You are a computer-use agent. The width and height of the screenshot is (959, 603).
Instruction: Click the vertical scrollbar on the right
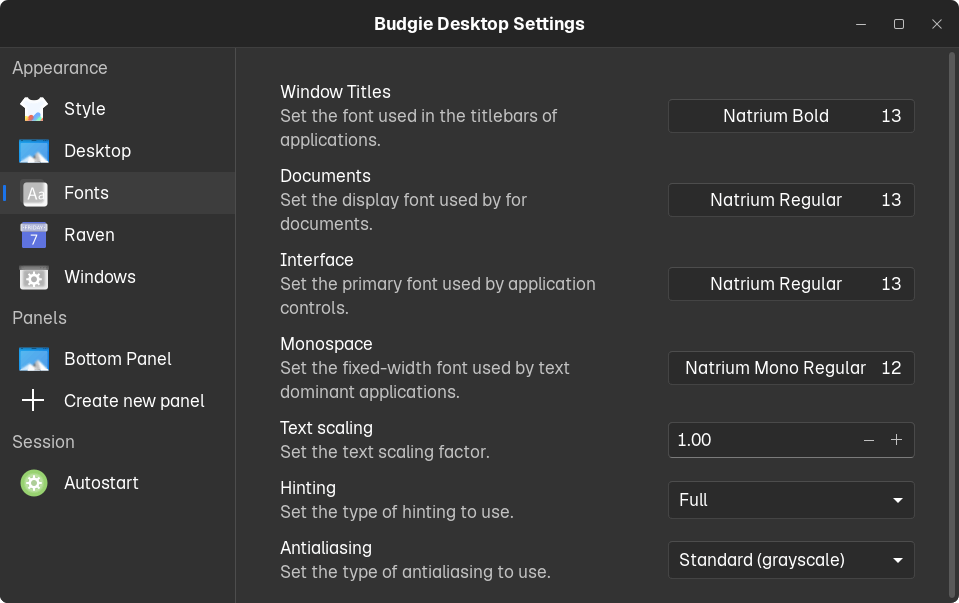coord(951,300)
